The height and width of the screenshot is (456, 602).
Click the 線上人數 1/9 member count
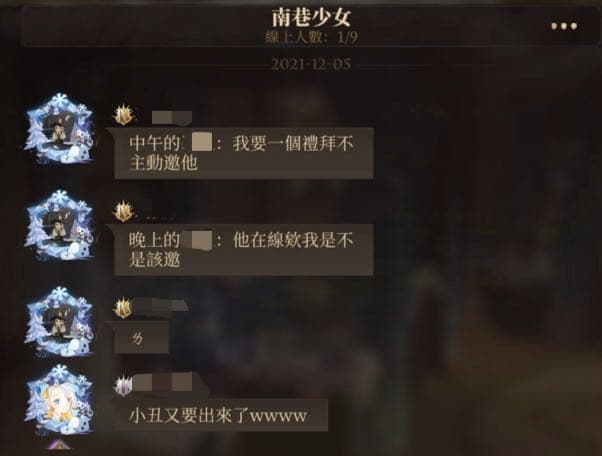click(x=311, y=37)
